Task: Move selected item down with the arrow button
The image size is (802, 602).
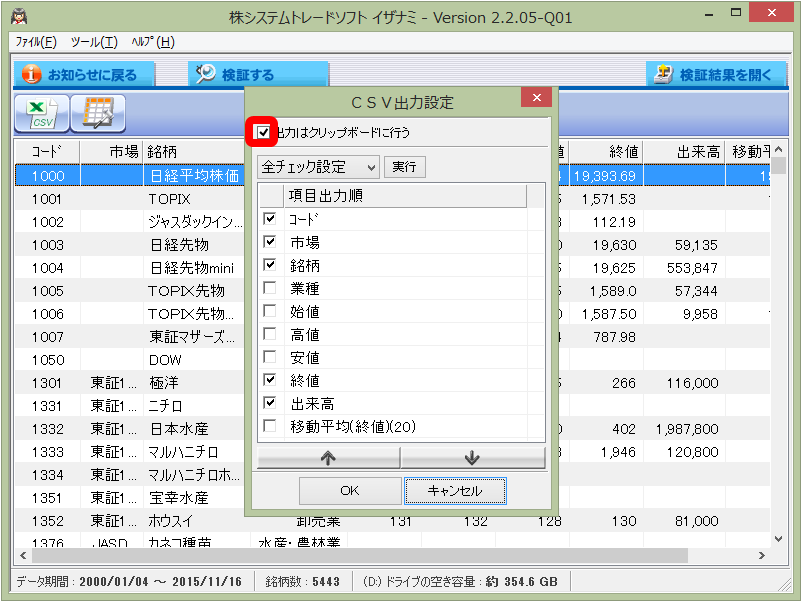Action: [473, 458]
